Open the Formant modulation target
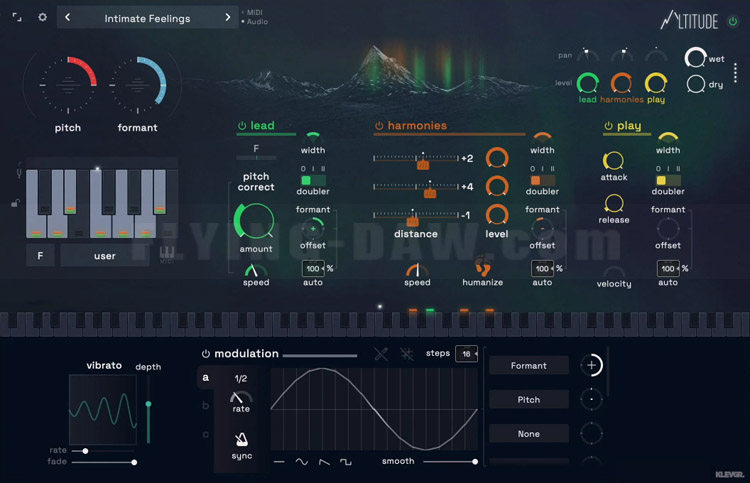This screenshot has width=750, height=483. click(529, 365)
